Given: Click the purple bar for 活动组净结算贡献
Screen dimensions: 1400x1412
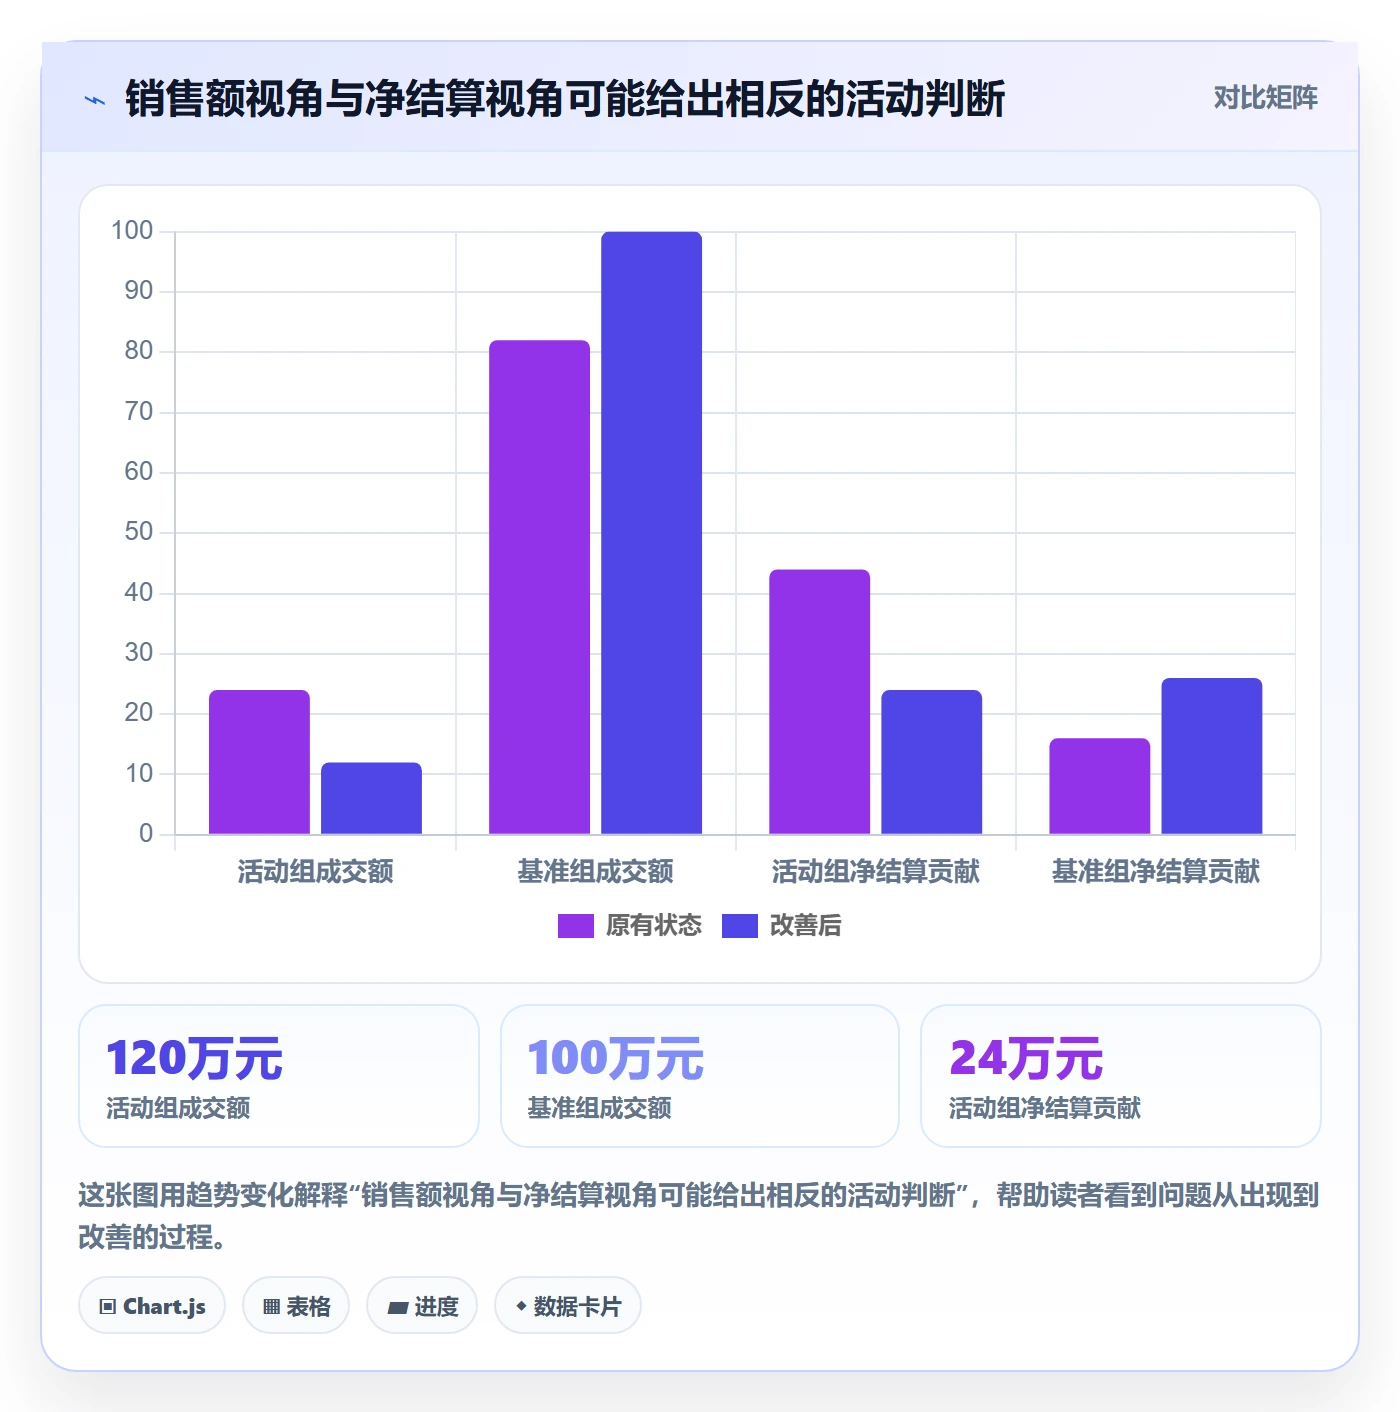Looking at the screenshot, I should [819, 702].
